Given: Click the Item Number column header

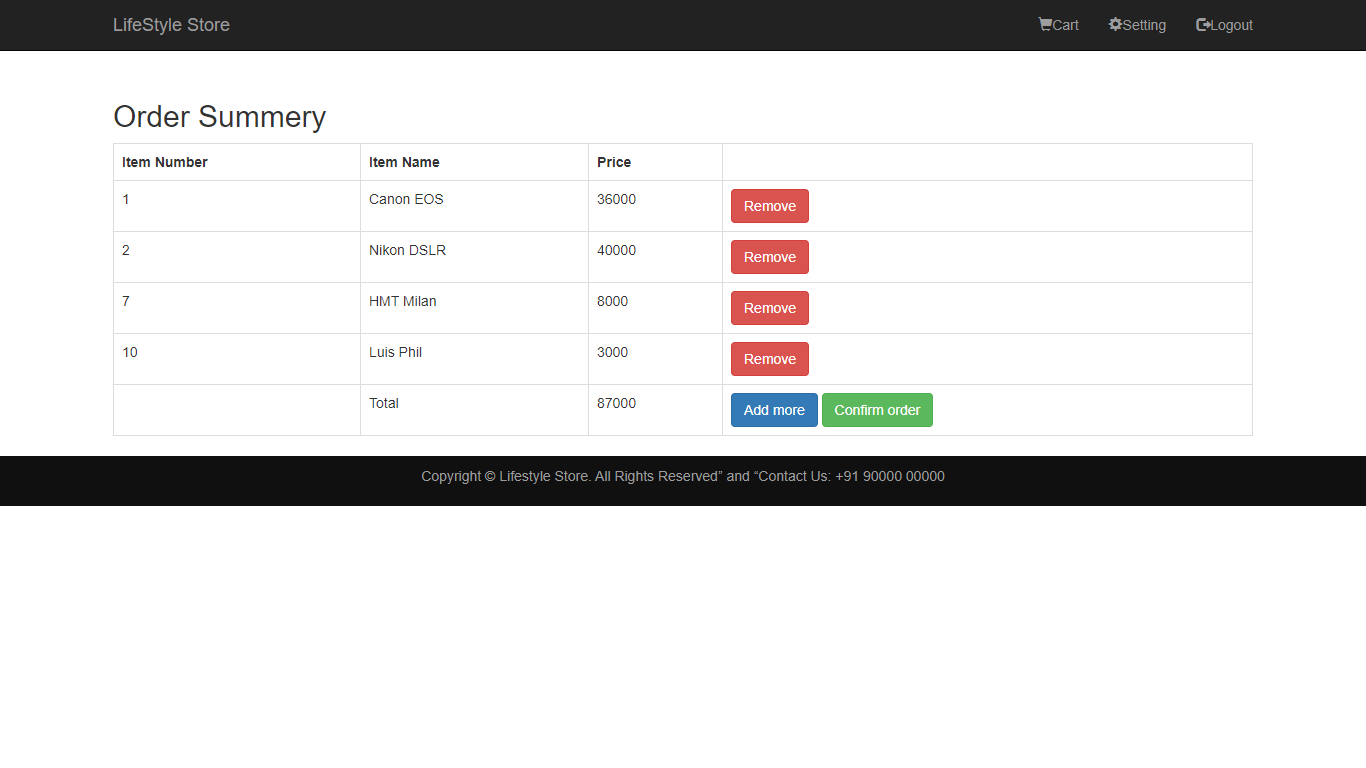Looking at the screenshot, I should pos(165,162).
